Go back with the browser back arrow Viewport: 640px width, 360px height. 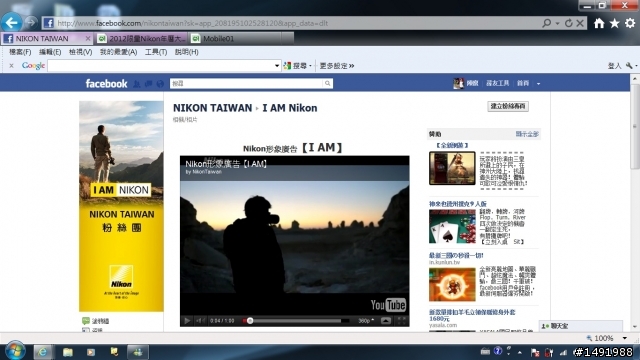11,22
